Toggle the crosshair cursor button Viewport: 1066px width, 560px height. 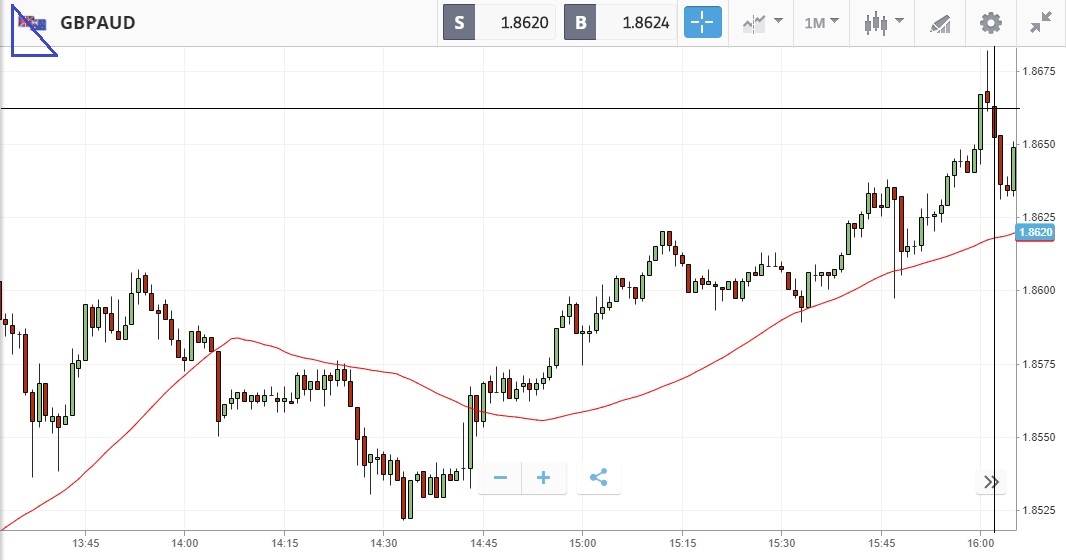coord(702,22)
